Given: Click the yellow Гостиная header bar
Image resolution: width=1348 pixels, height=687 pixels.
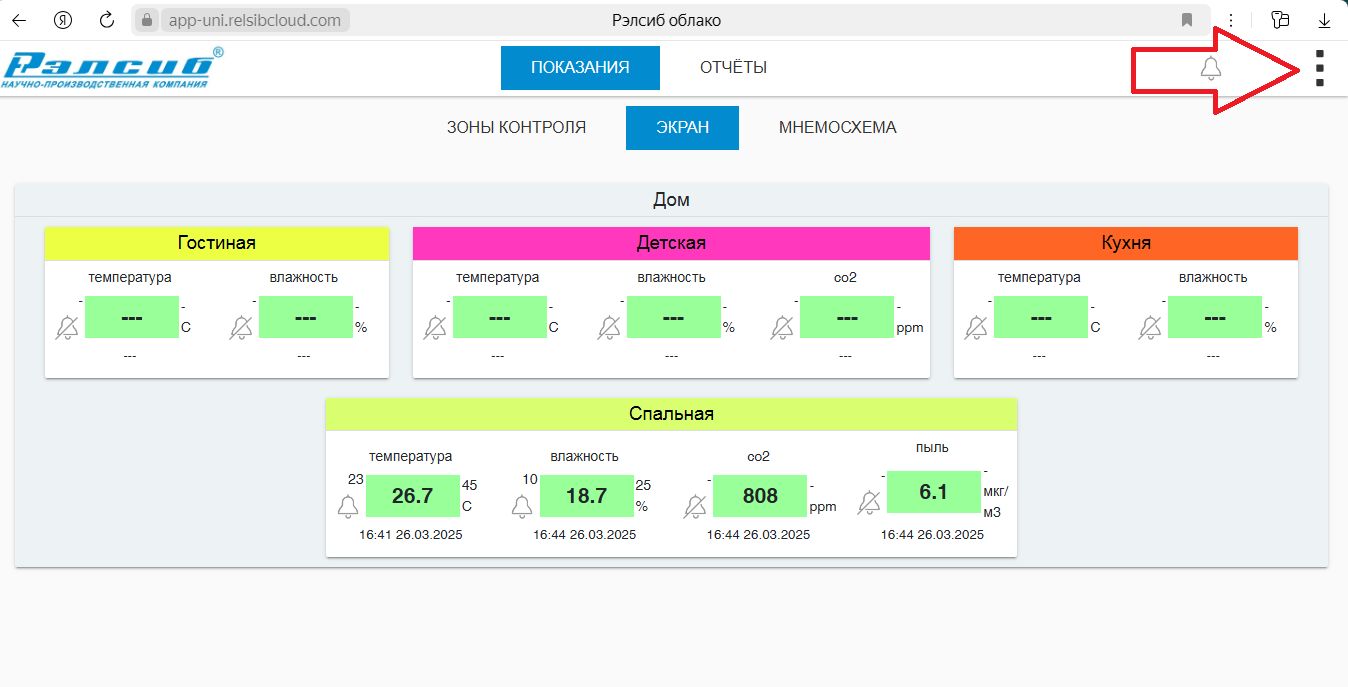Looking at the screenshot, I should (x=216, y=243).
